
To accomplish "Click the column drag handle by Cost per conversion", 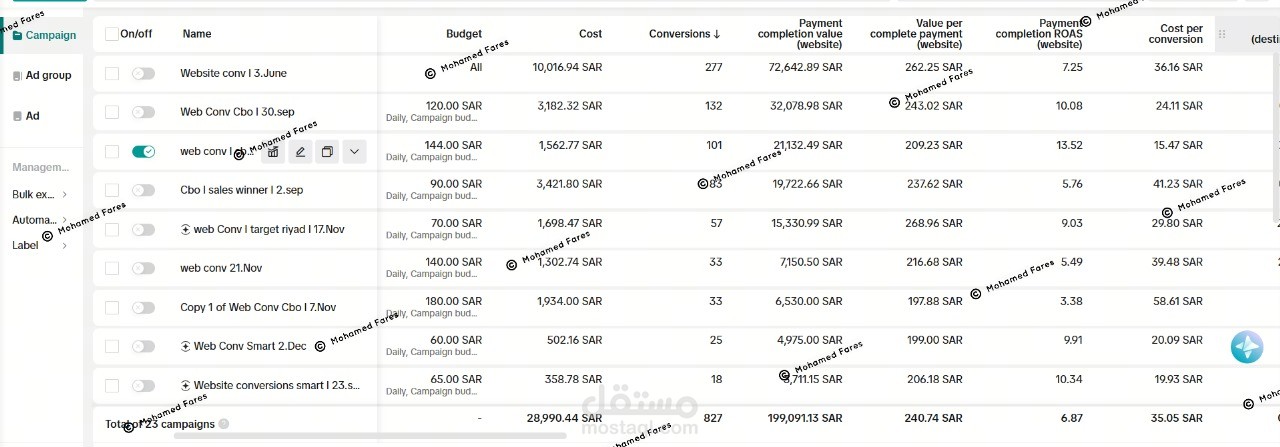I will [x=1221, y=34].
